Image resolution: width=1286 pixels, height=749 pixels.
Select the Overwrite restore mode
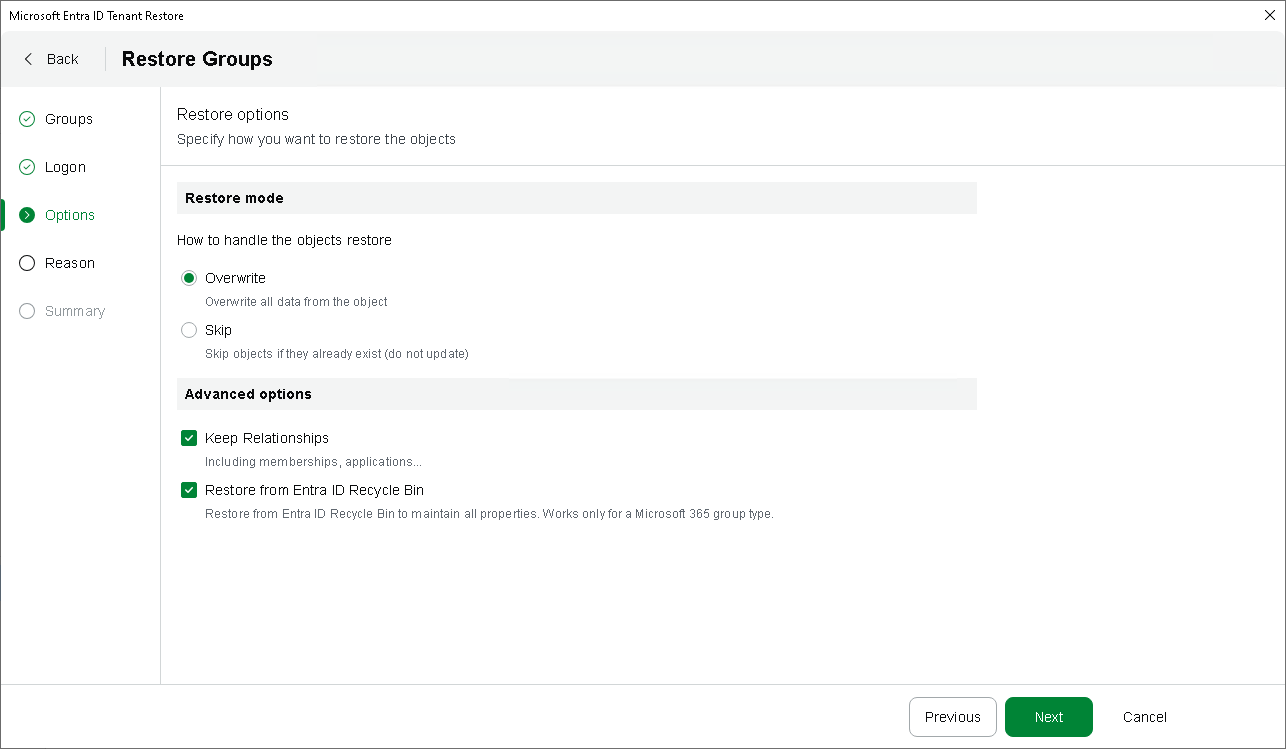coord(189,278)
